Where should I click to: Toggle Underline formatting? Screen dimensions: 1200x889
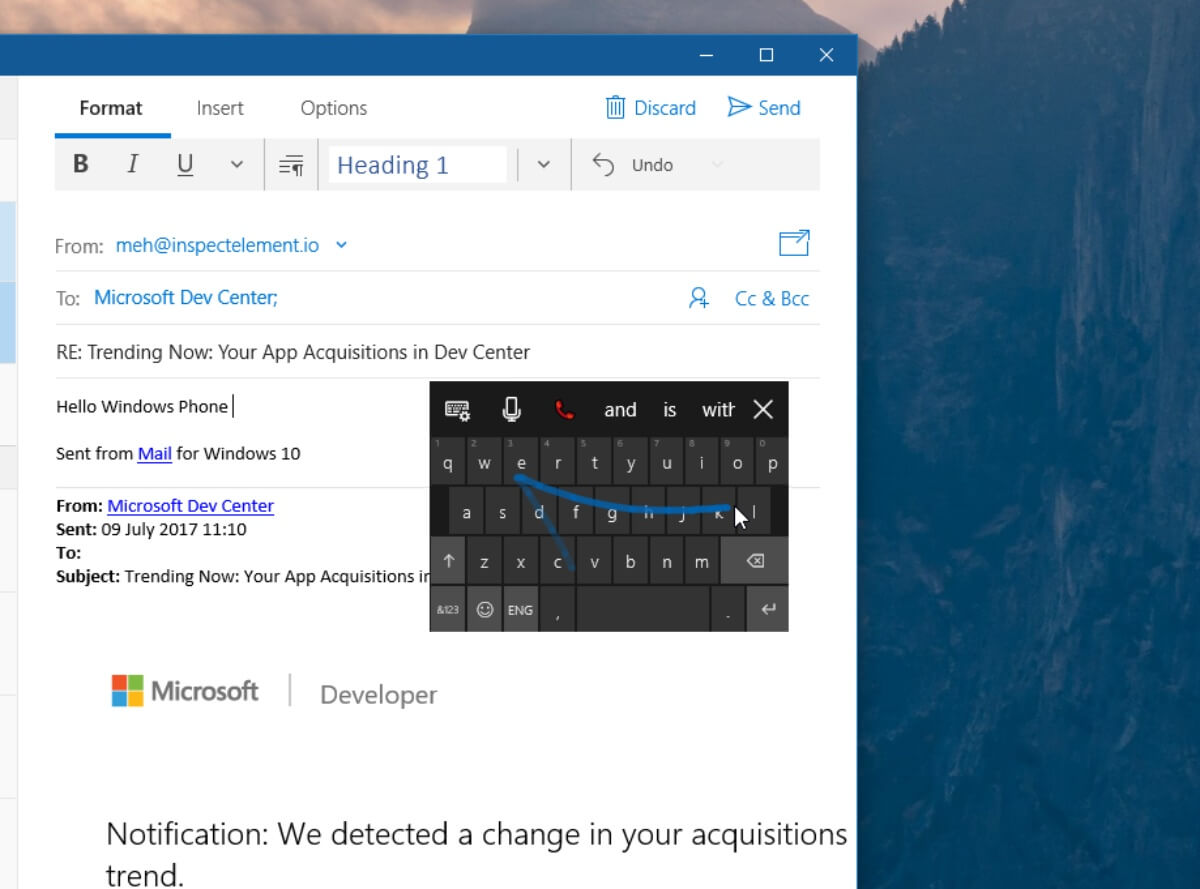(185, 165)
